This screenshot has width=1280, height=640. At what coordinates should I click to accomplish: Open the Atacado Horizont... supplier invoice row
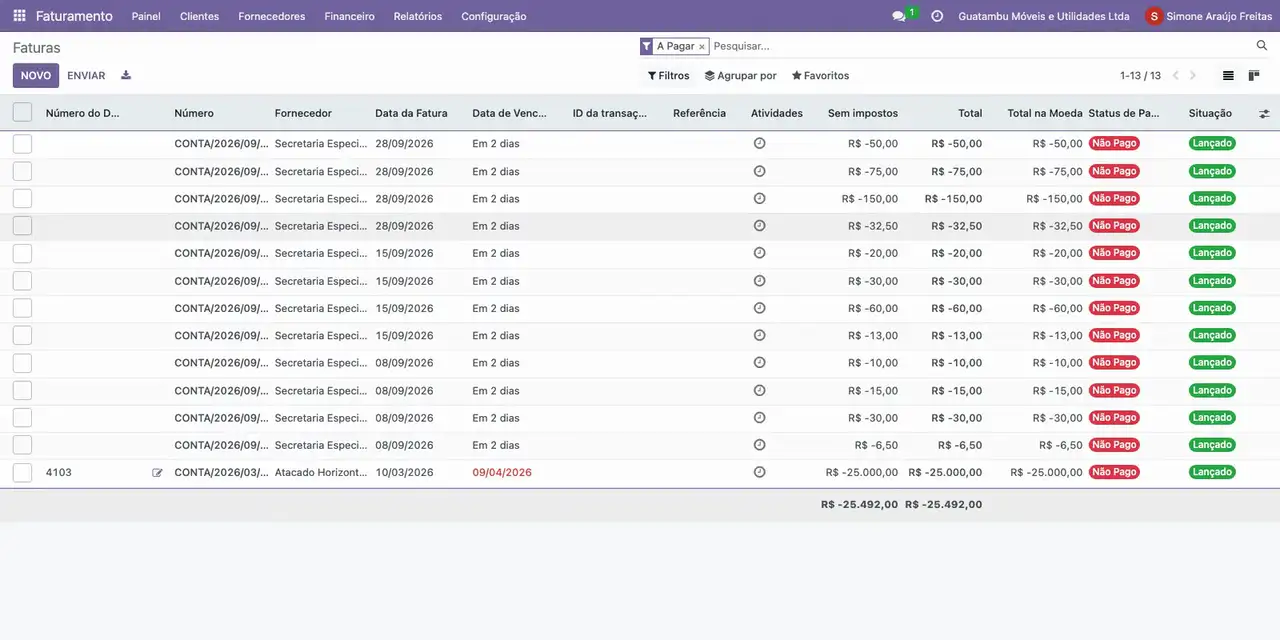[640, 472]
